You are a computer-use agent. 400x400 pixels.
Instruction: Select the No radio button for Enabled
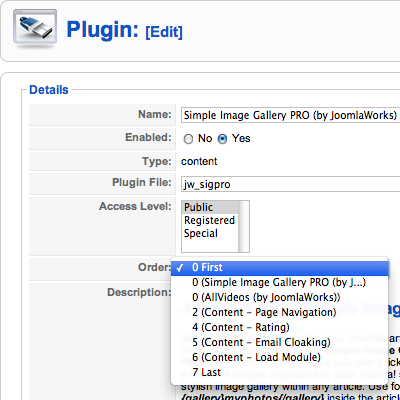pyautogui.click(x=188, y=139)
